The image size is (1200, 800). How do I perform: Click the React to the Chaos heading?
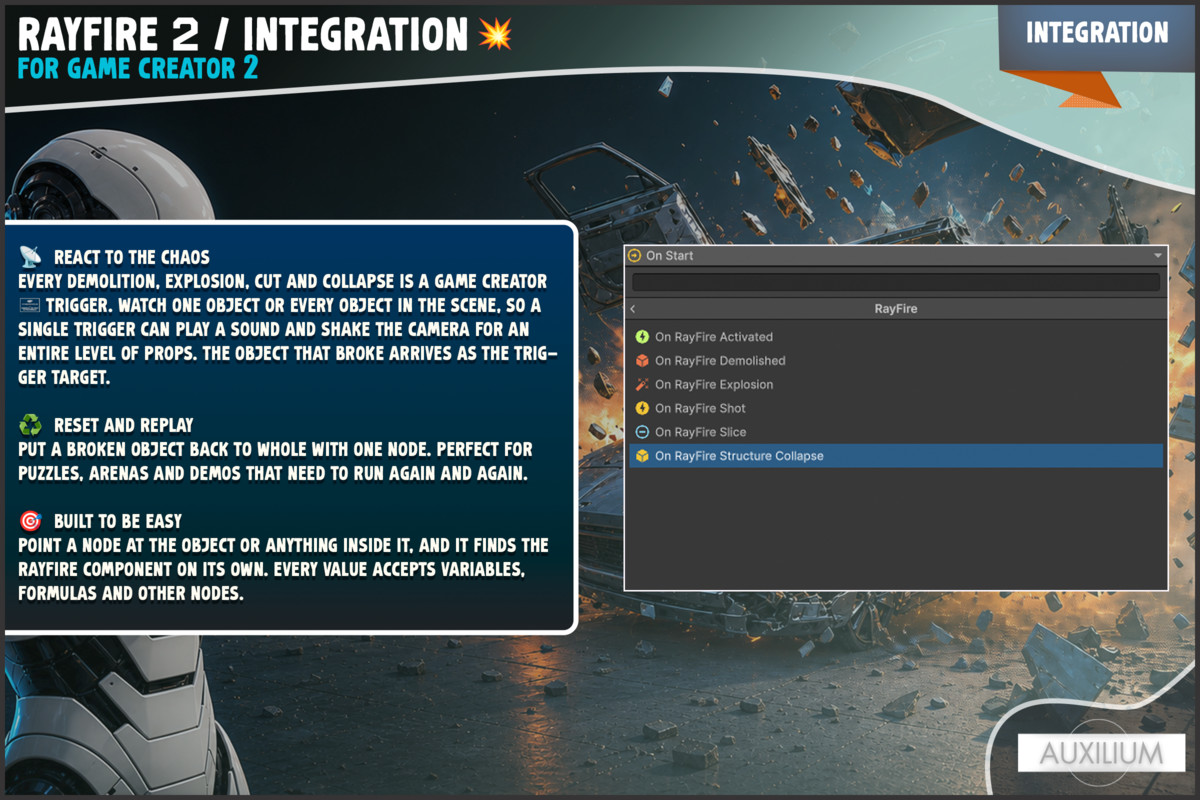pyautogui.click(x=131, y=257)
